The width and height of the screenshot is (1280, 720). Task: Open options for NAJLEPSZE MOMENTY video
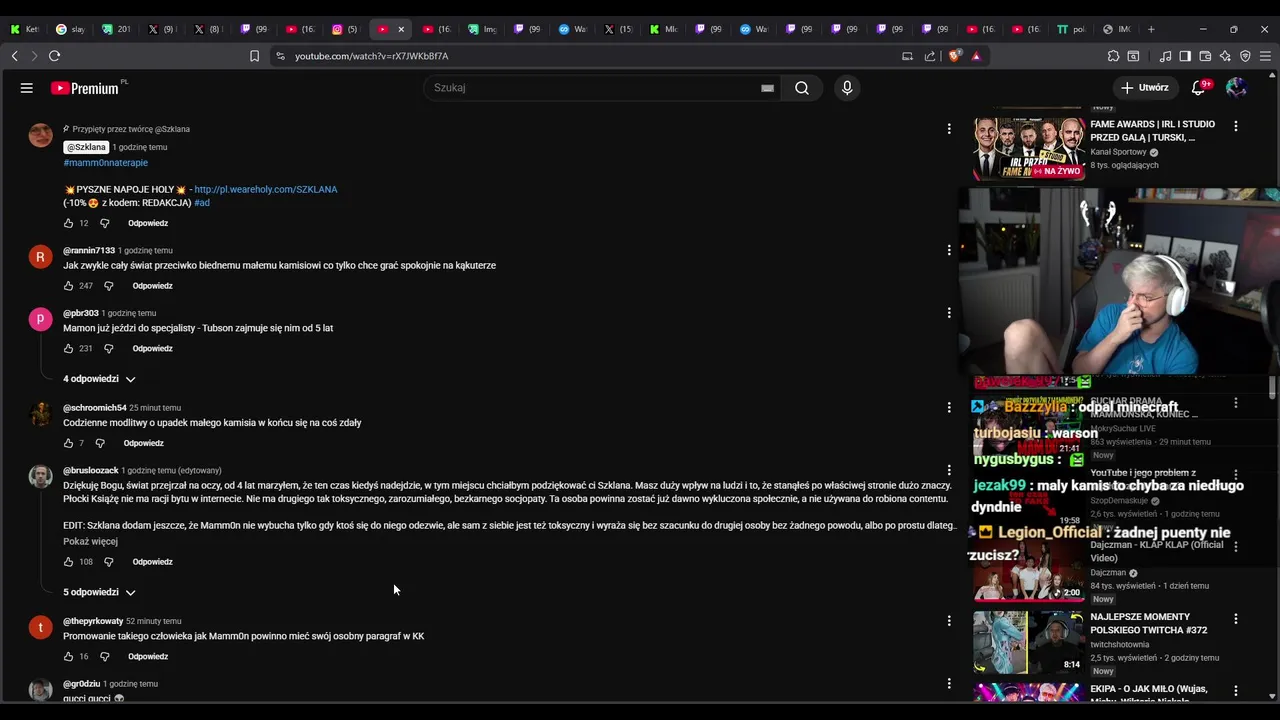[1236, 619]
